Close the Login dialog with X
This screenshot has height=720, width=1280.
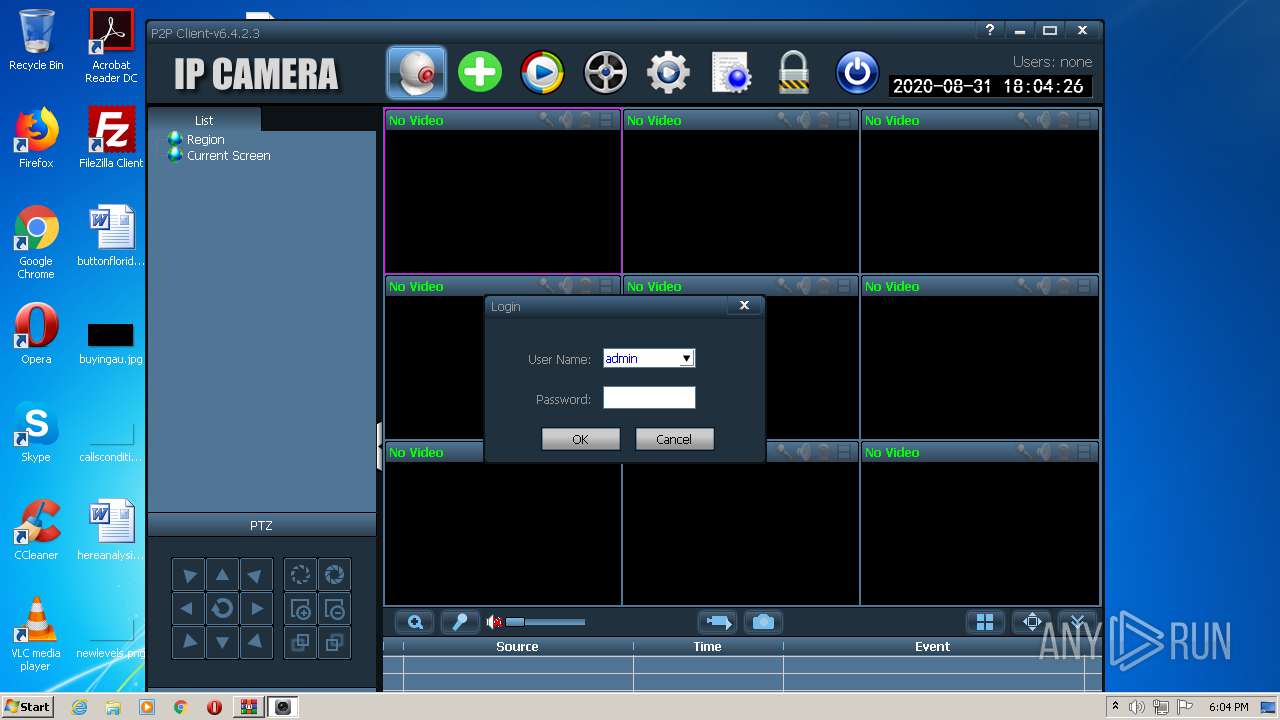pyautogui.click(x=744, y=306)
